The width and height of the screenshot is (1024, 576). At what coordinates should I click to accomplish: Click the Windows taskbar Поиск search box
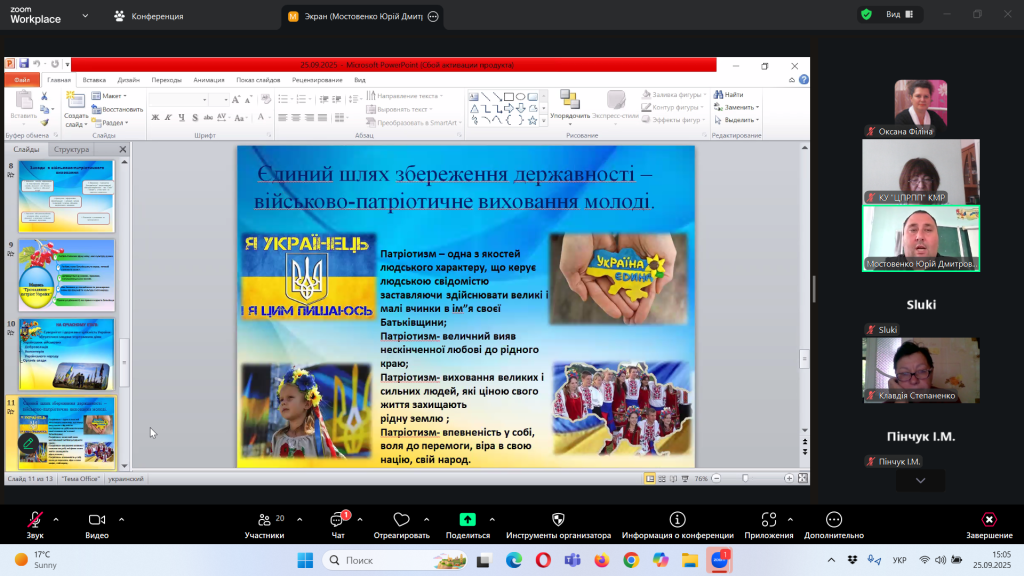(x=400, y=560)
